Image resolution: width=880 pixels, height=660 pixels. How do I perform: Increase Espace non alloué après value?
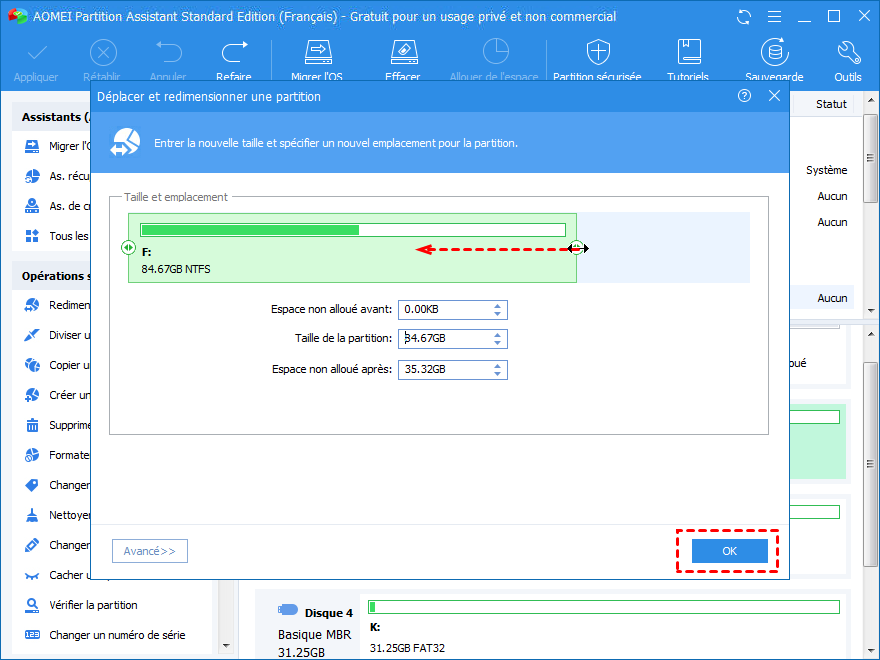497,366
